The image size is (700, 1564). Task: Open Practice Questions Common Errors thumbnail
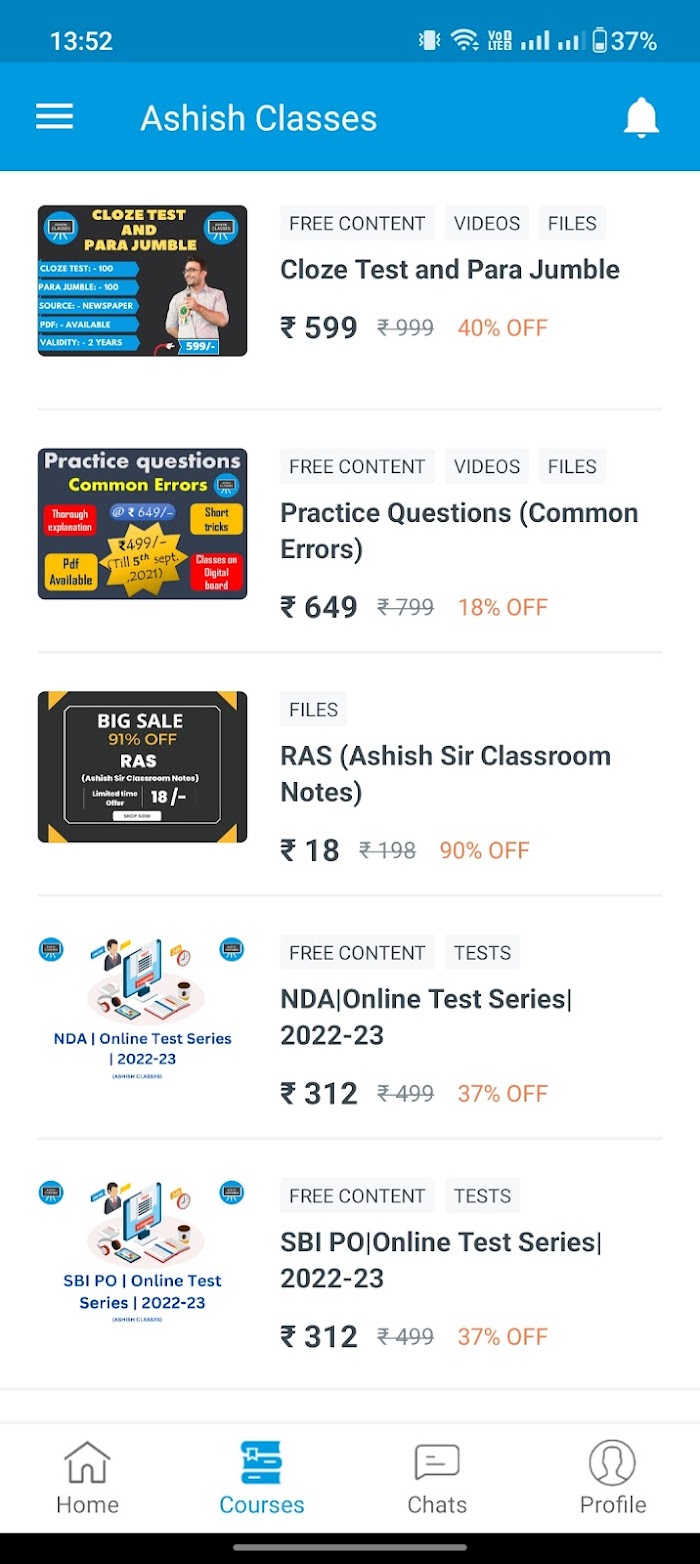142,524
